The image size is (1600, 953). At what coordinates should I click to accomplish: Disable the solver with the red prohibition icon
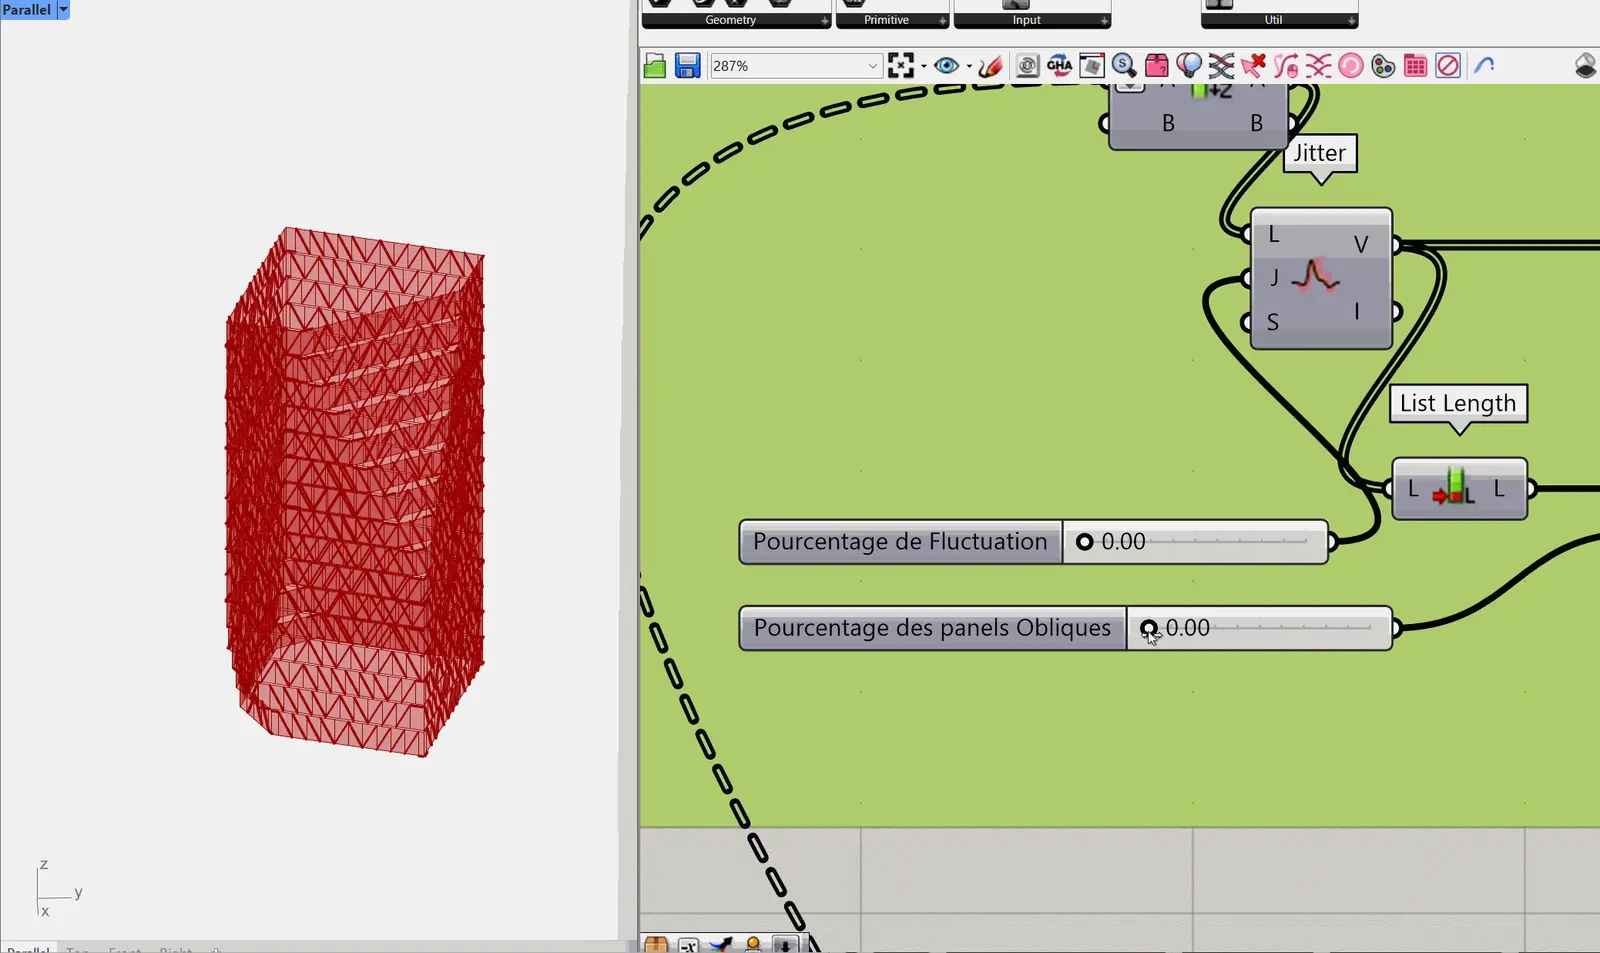tap(1449, 65)
